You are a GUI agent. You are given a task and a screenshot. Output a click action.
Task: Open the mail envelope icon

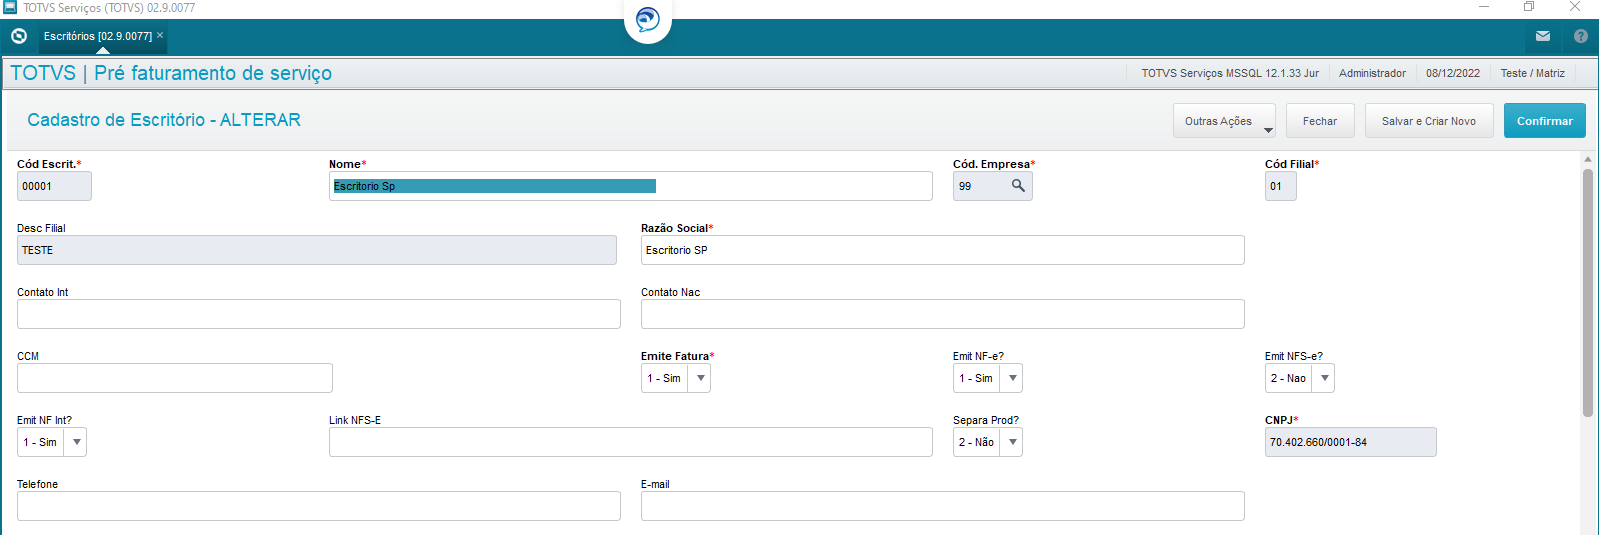(x=1543, y=36)
